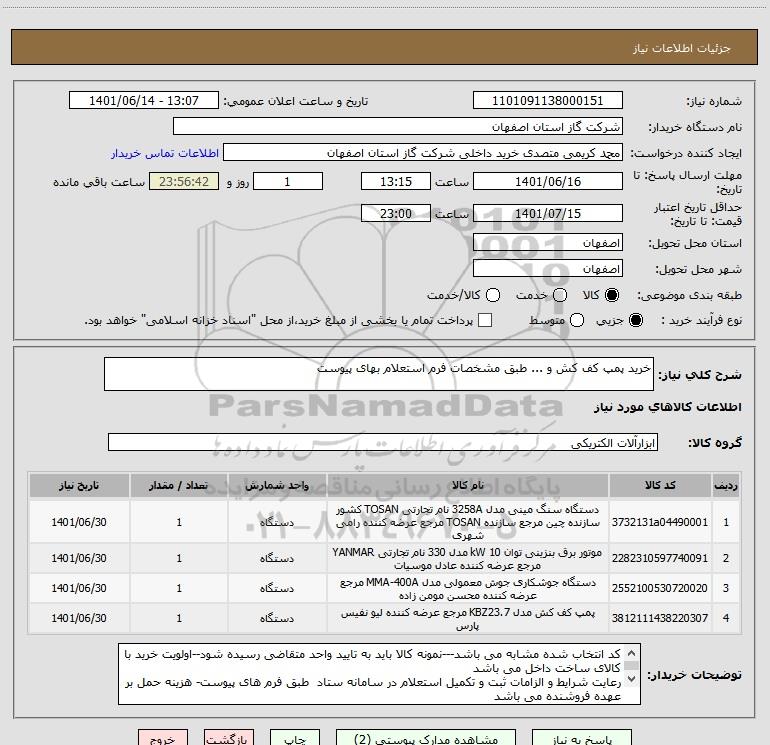The width and height of the screenshot is (770, 745).
Task: Open اطلاعات تماس خریدار link
Action: click(x=165, y=153)
